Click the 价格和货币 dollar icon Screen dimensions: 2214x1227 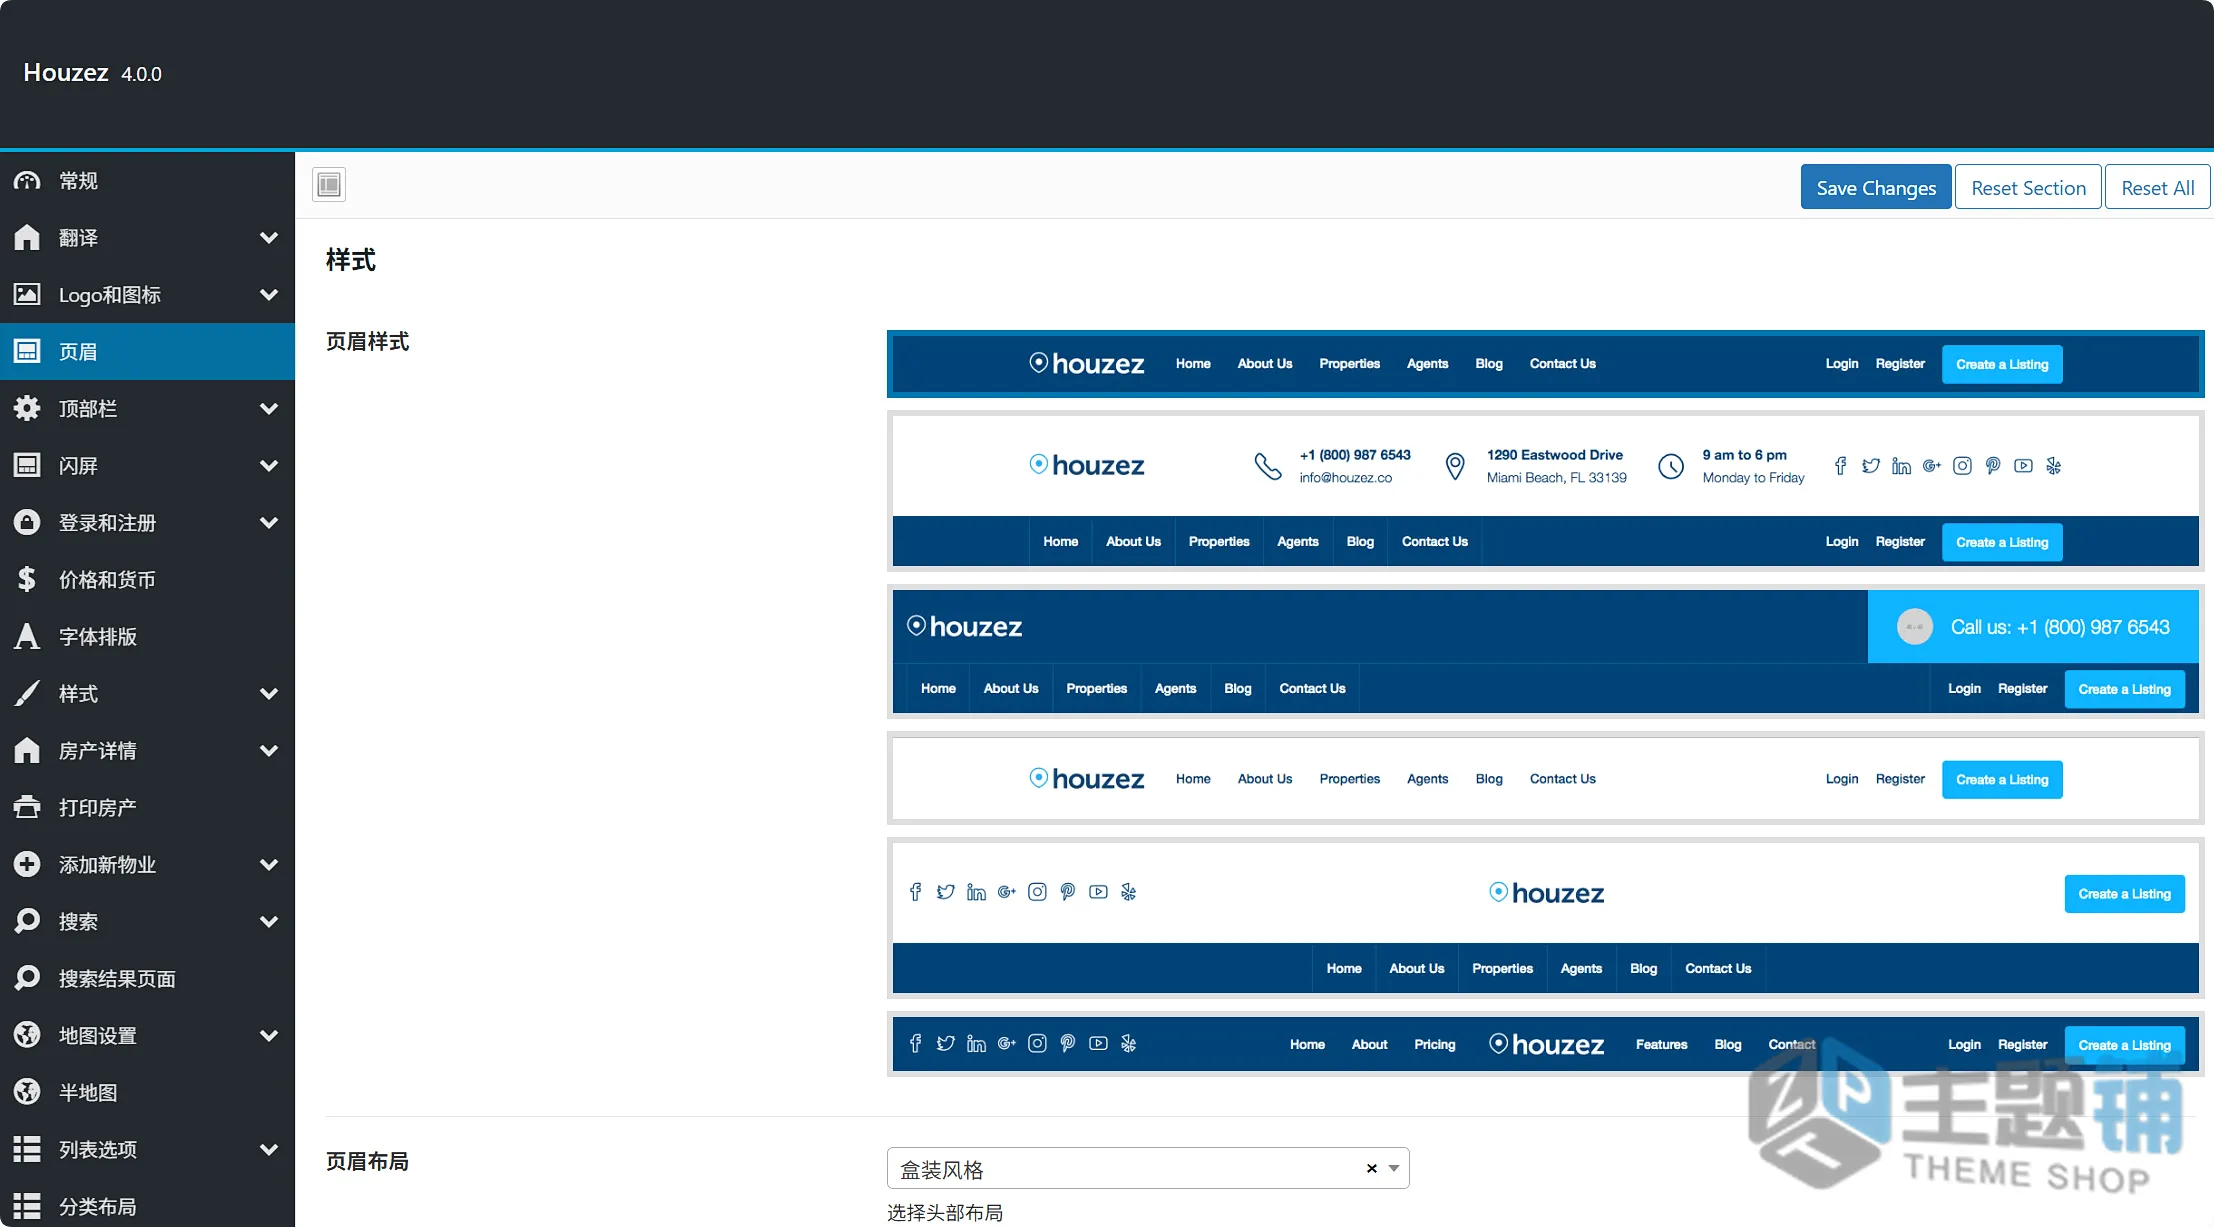[27, 580]
